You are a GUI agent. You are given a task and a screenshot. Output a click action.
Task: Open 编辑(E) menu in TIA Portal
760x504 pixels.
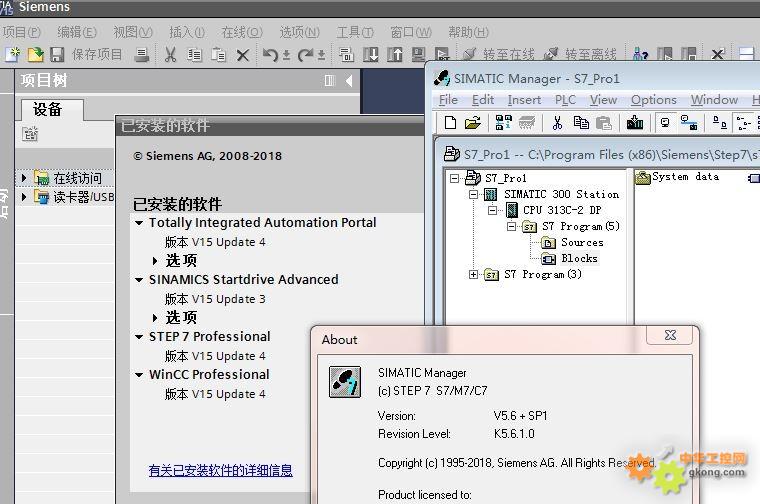[77, 32]
